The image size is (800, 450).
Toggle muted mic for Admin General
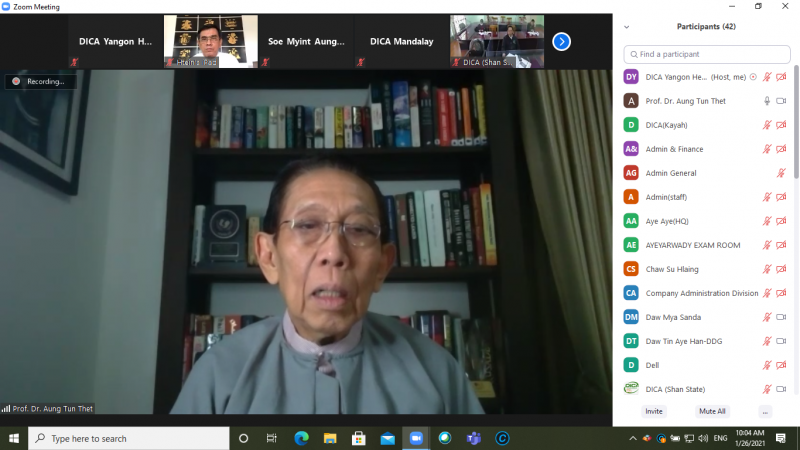click(x=781, y=173)
